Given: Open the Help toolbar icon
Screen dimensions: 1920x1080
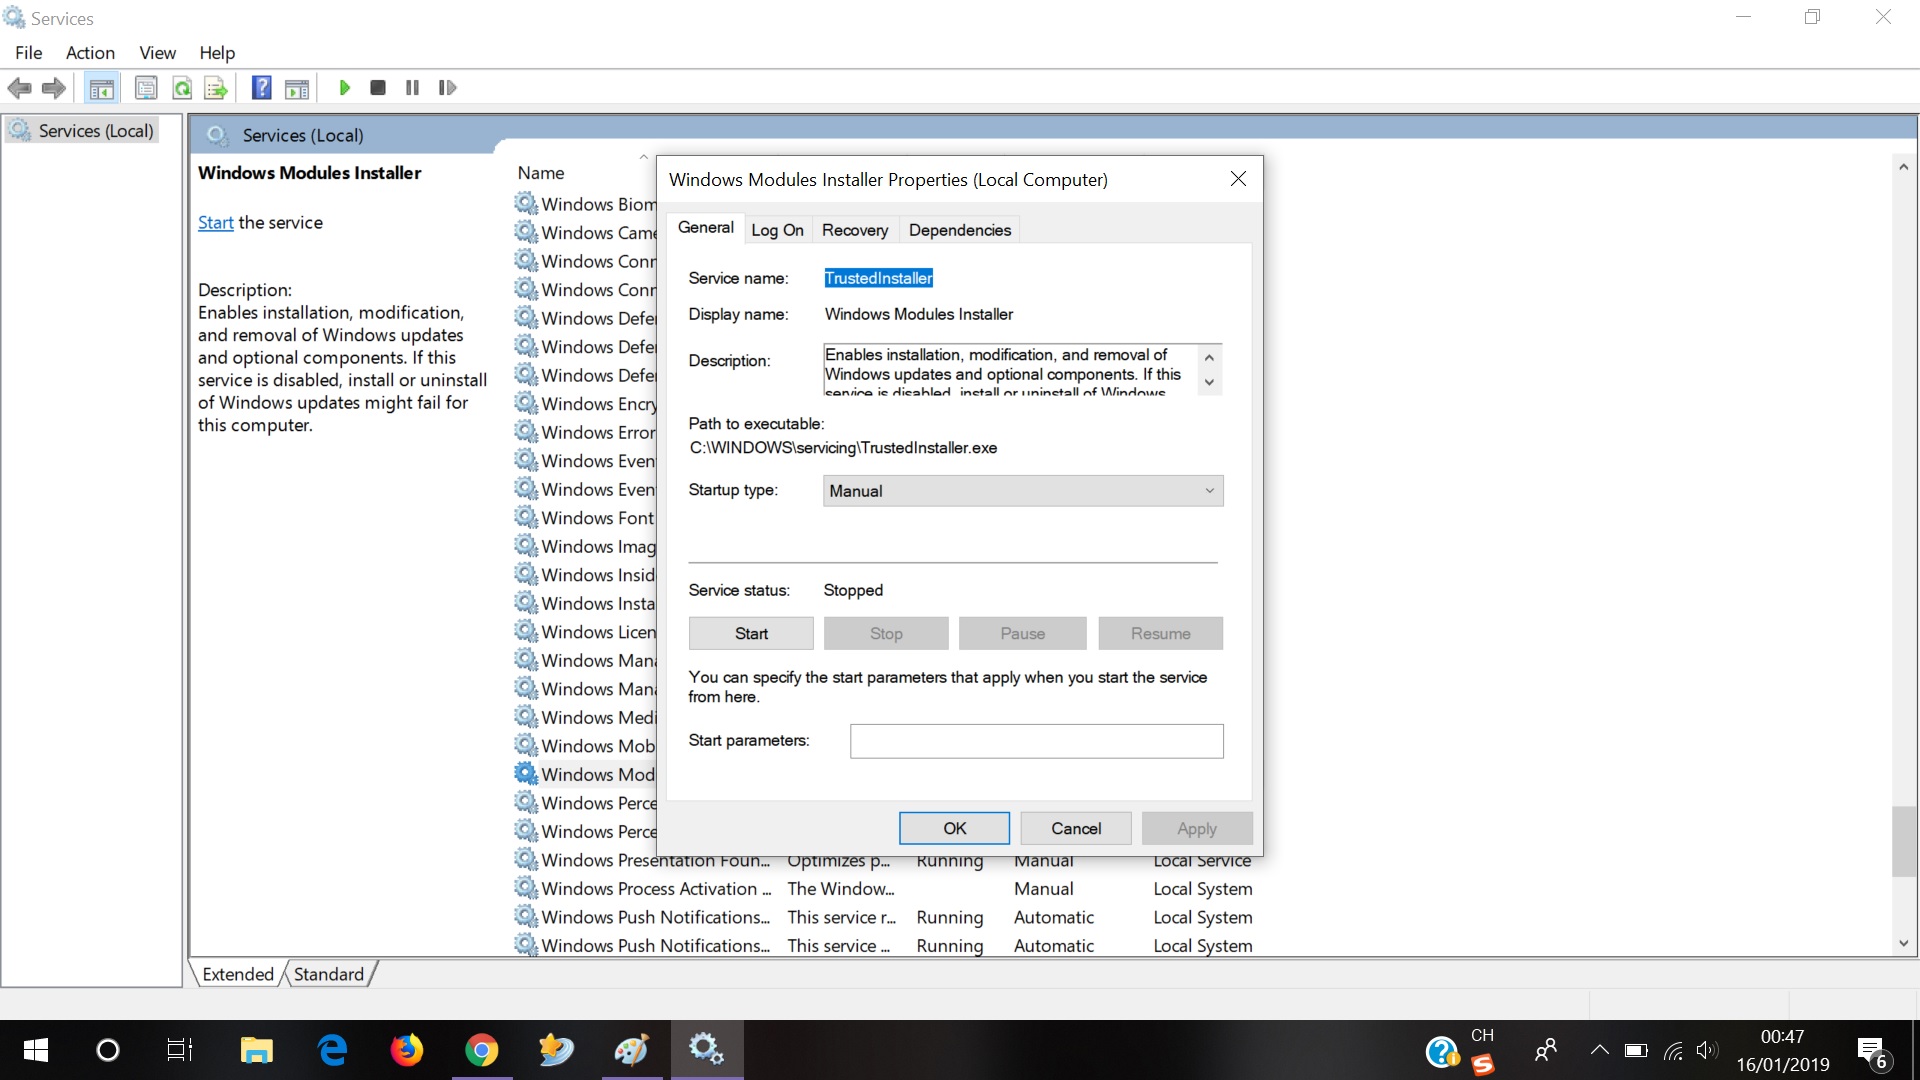Looking at the screenshot, I should coord(261,88).
